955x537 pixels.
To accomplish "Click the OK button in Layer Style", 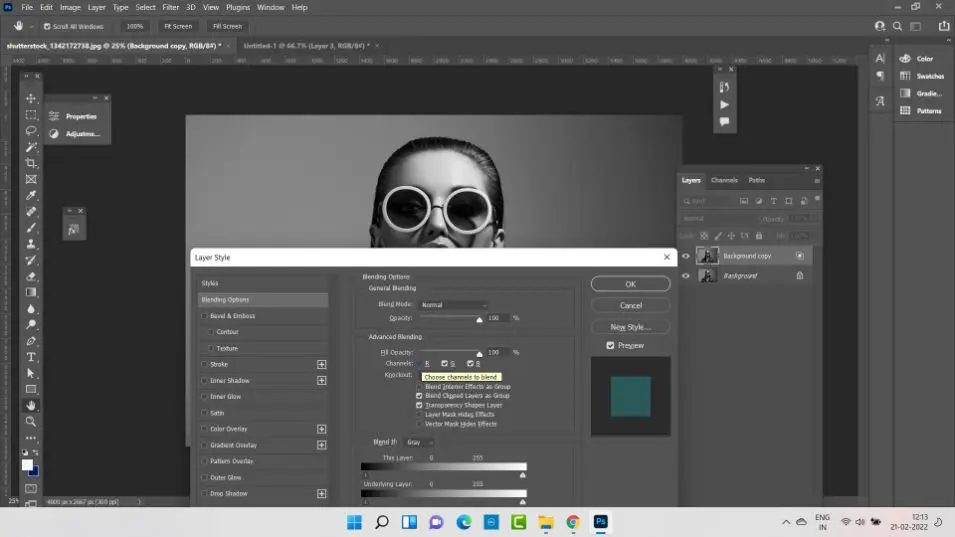I will (x=630, y=284).
